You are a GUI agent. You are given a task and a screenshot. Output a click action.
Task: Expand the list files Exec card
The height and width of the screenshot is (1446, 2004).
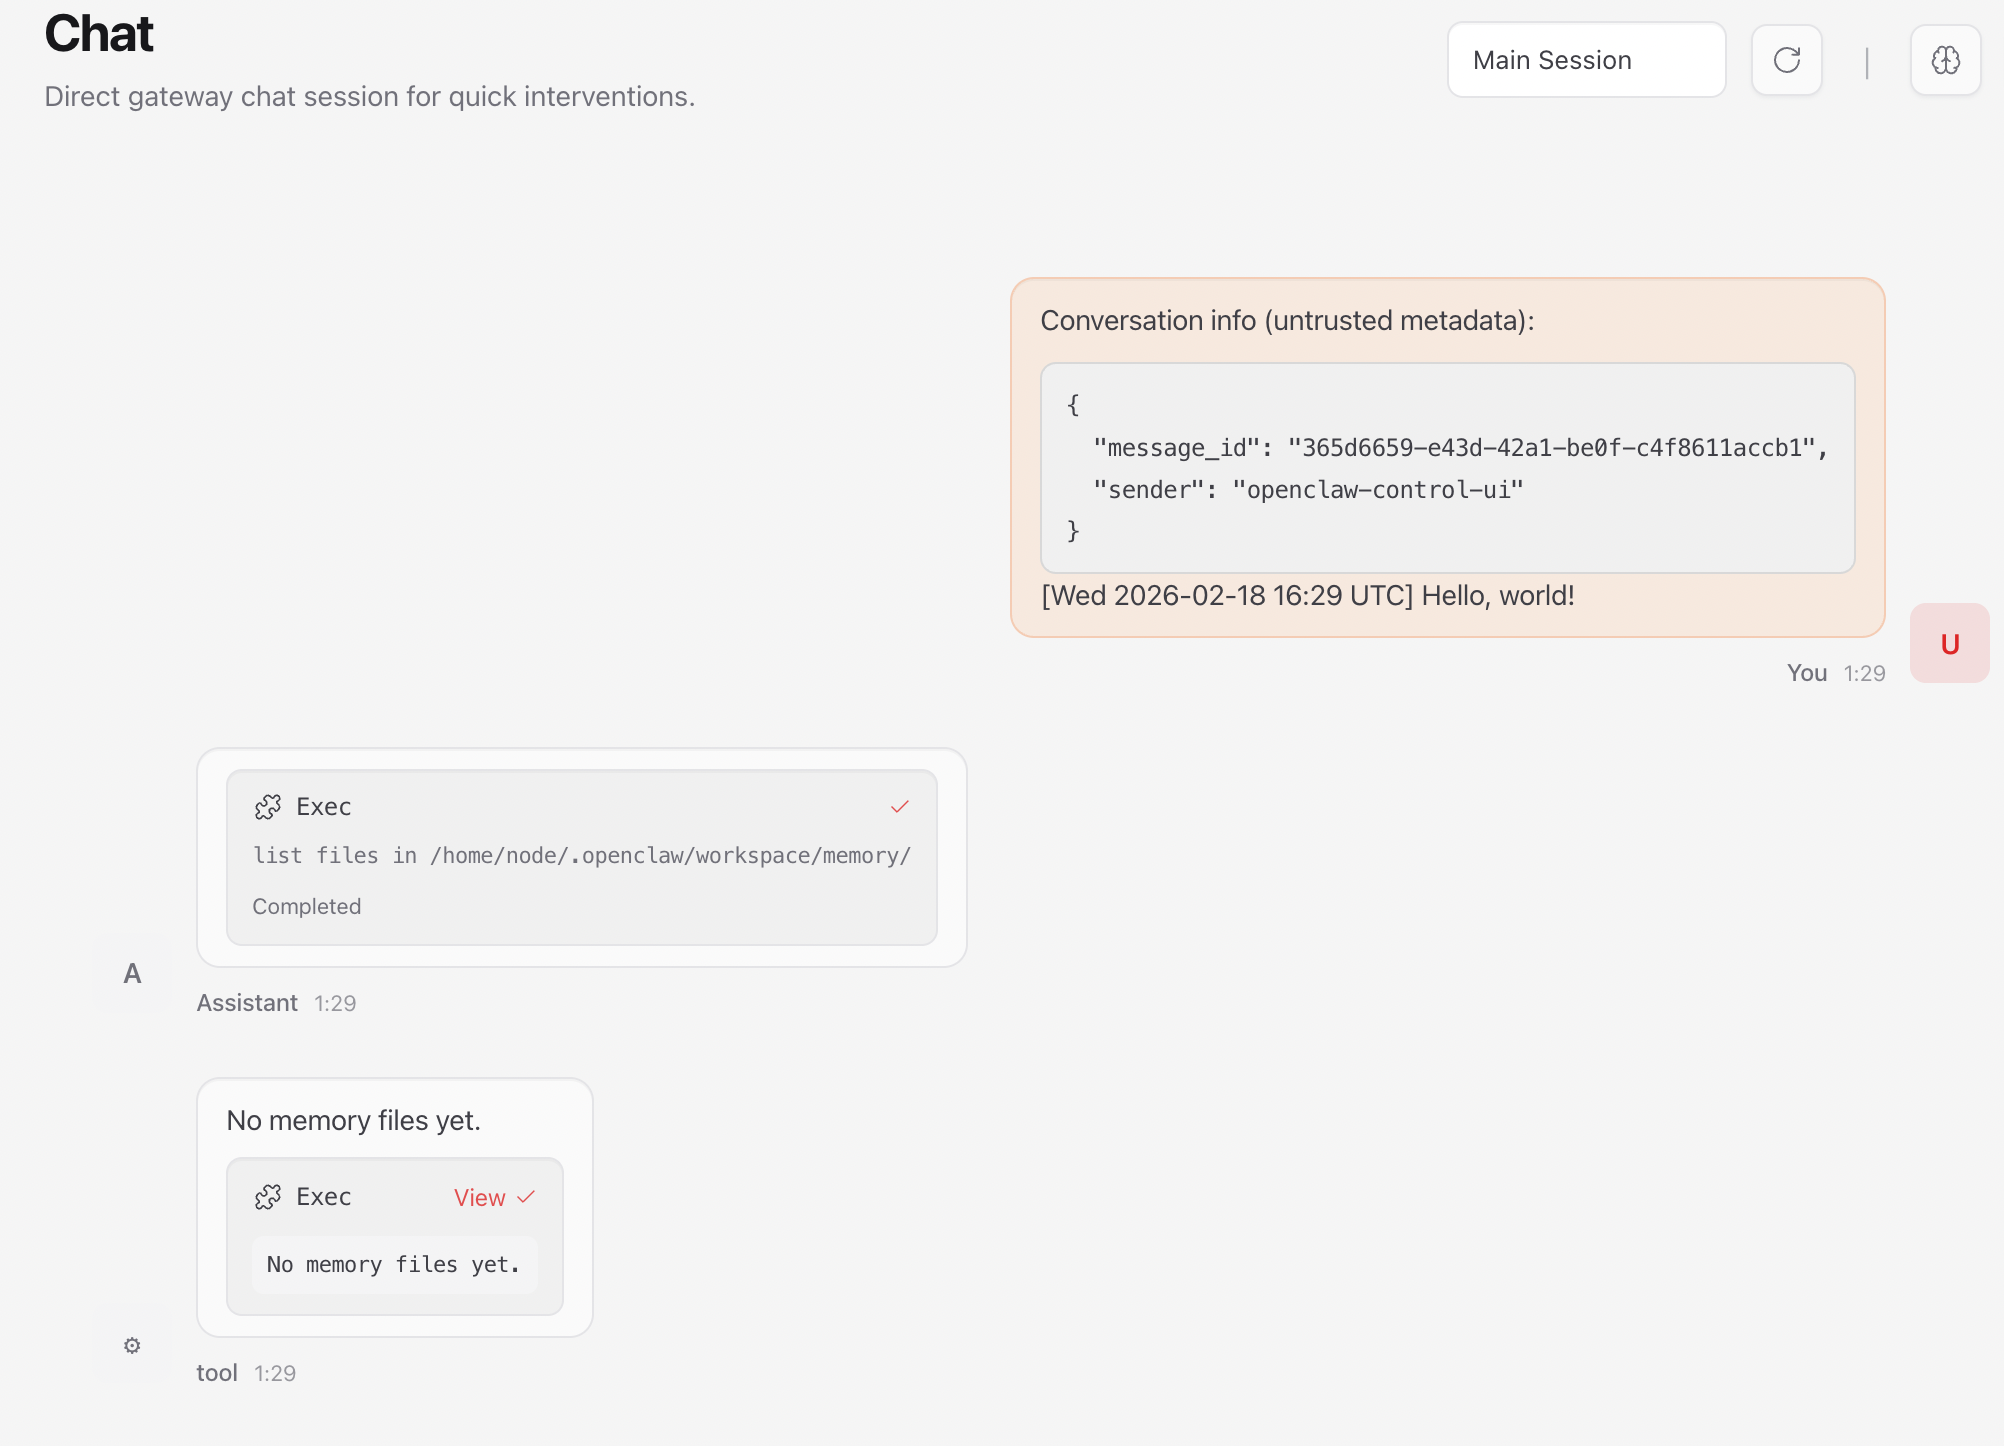[581, 856]
